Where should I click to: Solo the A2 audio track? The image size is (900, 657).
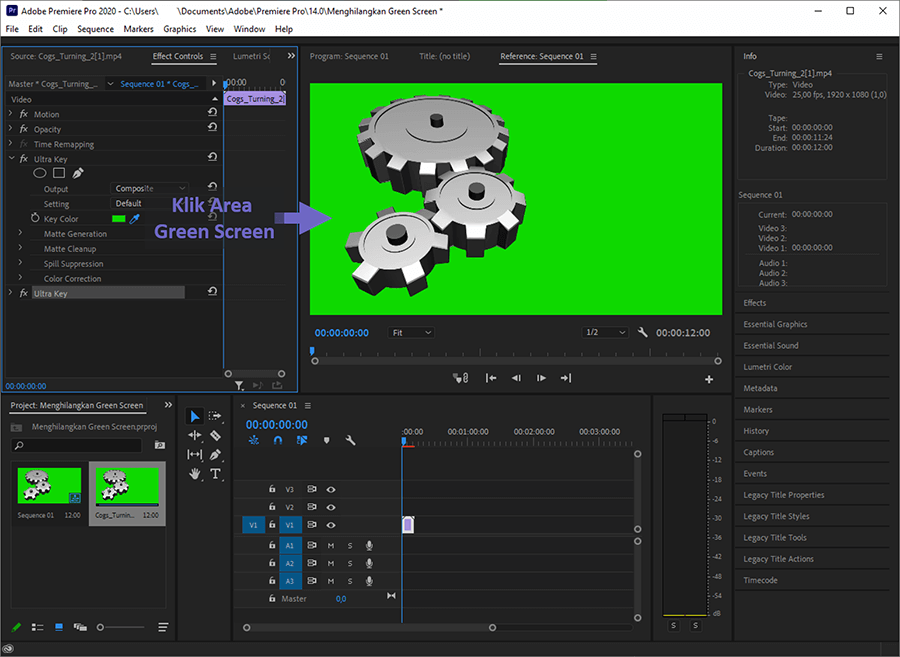coord(350,563)
